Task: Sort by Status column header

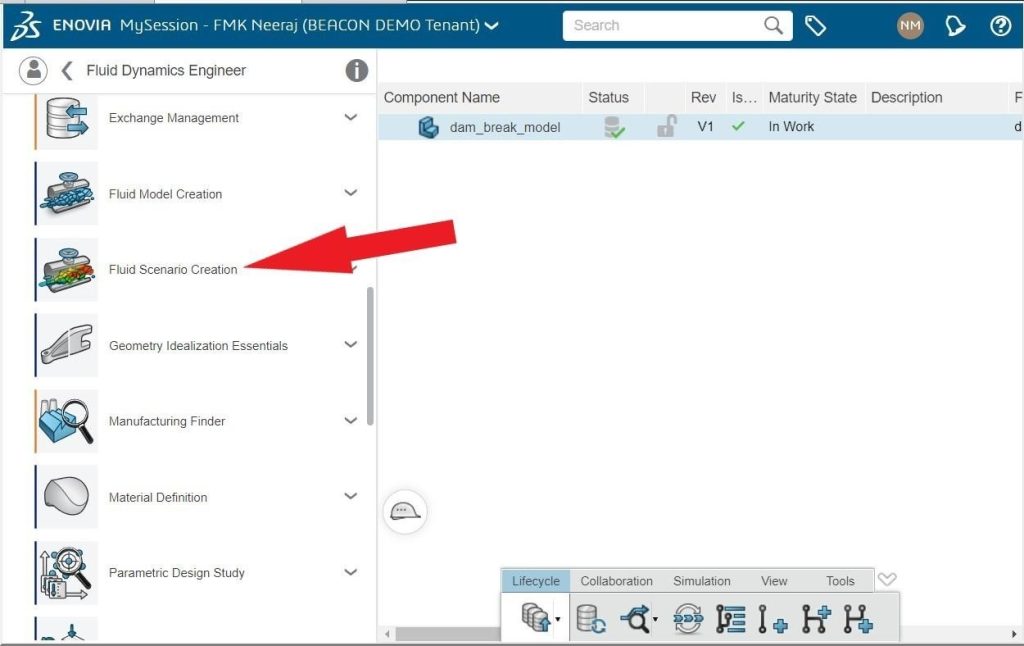Action: 608,97
